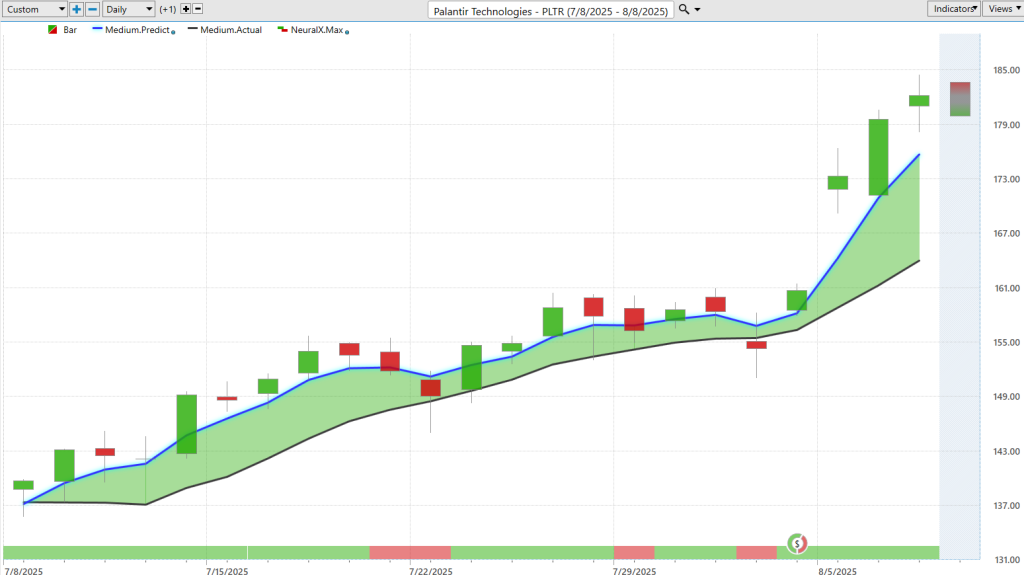Click the dollar sign earnings marker
The width and height of the screenshot is (1024, 575).
[797, 543]
